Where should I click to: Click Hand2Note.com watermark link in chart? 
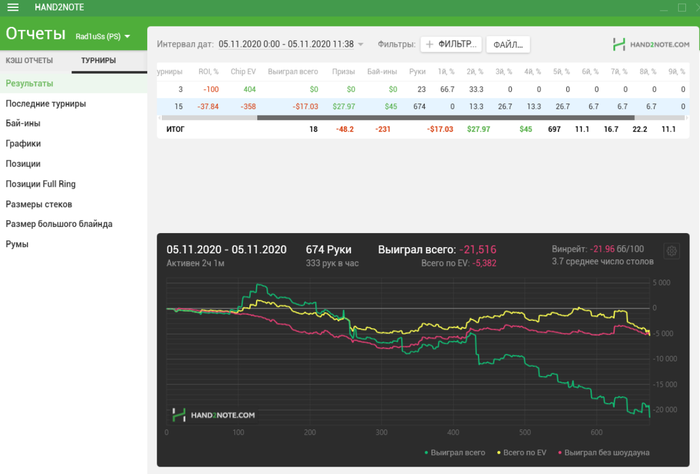[x=214, y=415]
